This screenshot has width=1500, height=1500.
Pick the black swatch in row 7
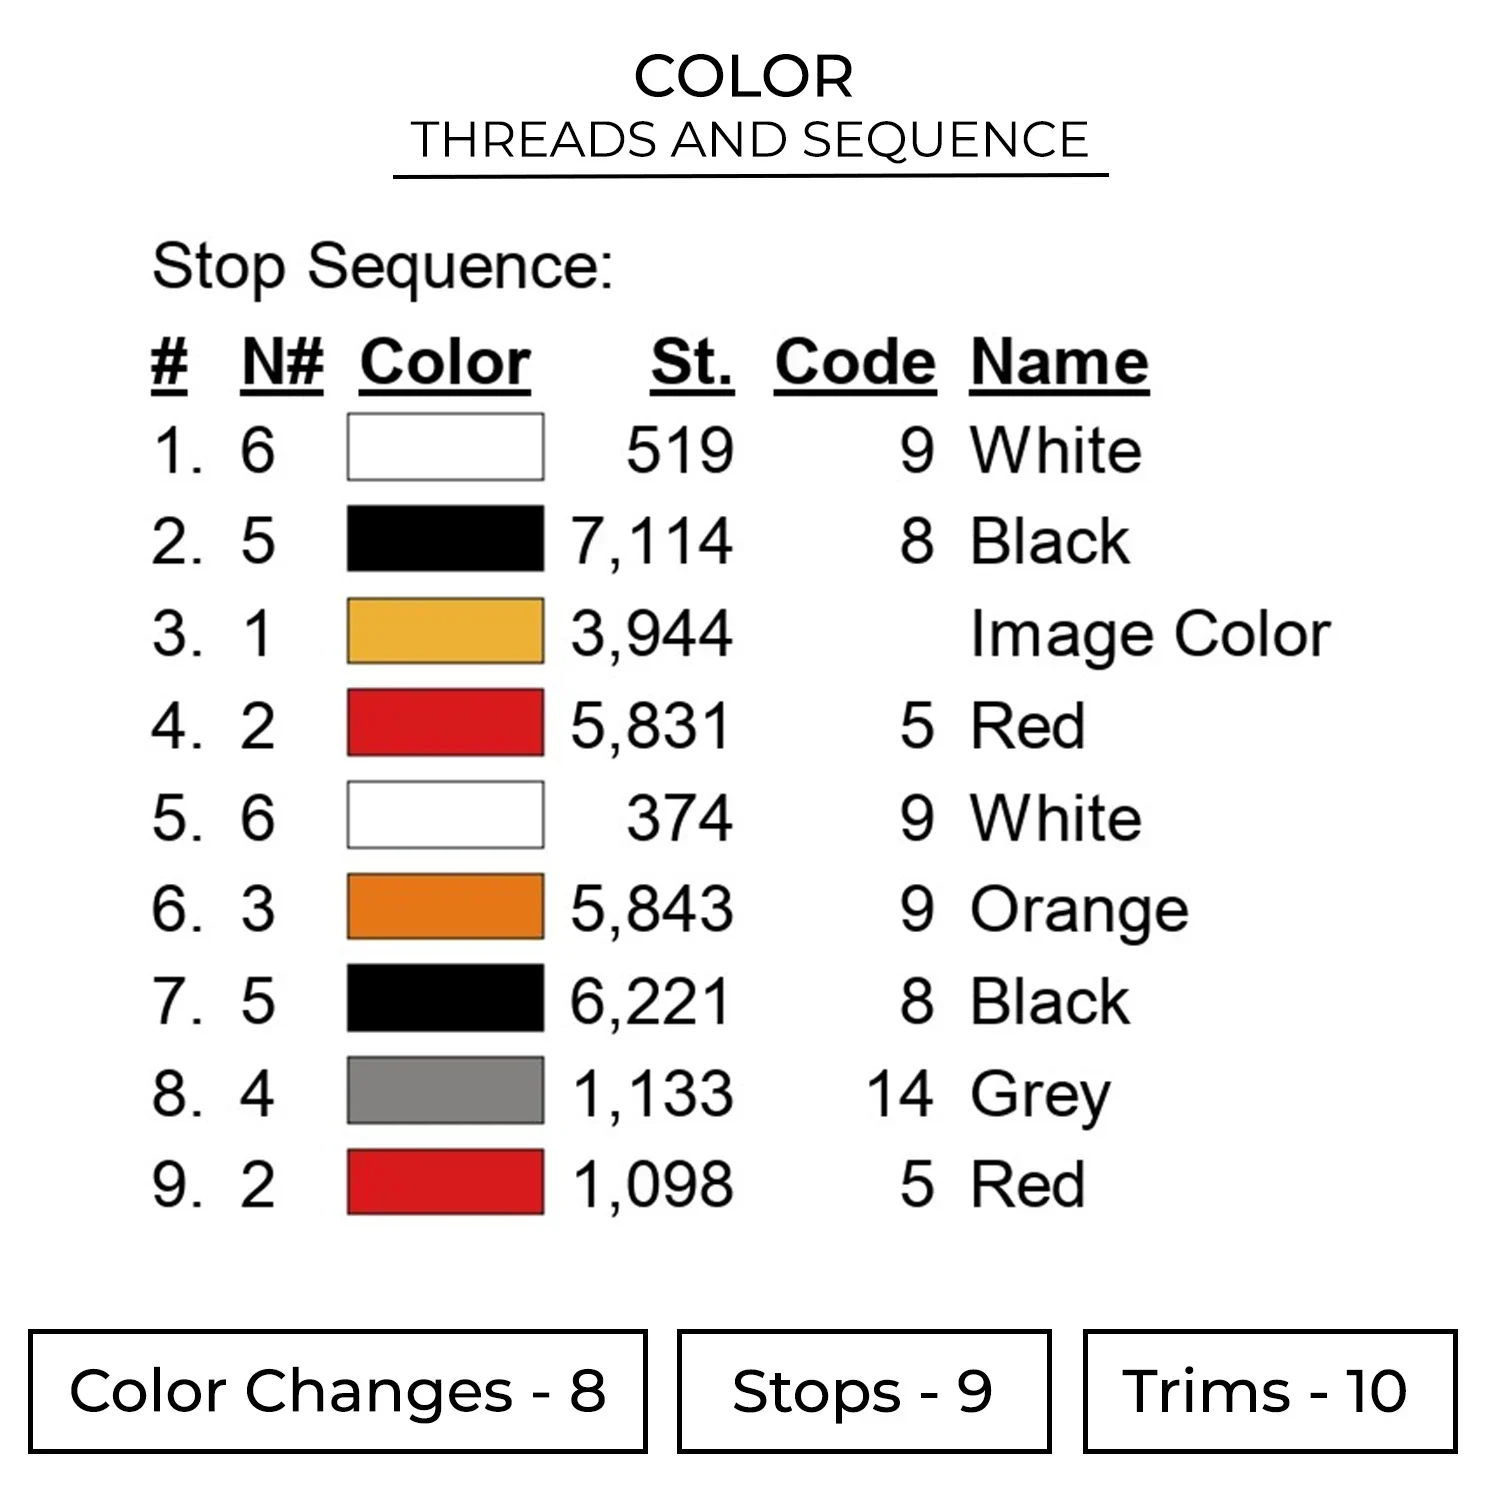coord(445,999)
